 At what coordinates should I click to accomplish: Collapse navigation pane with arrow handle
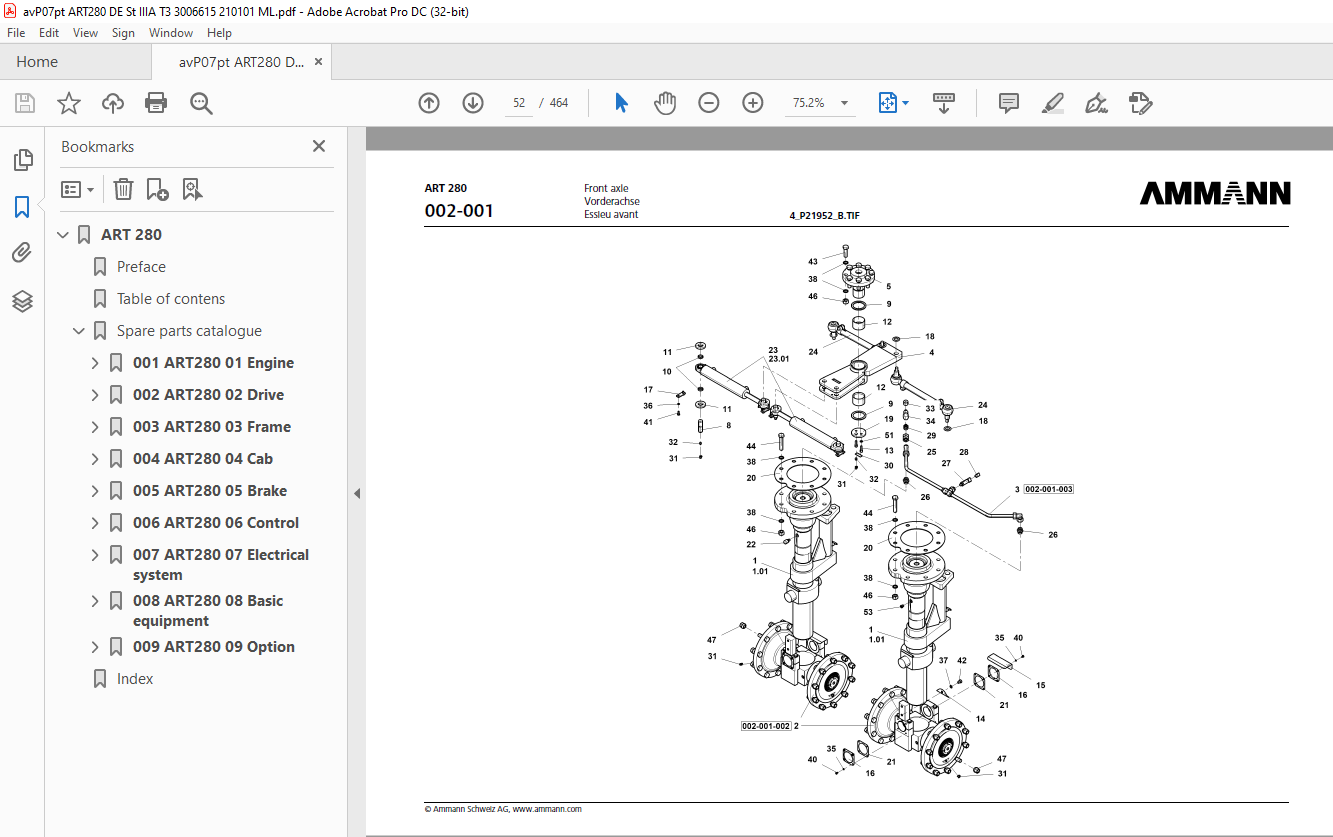click(x=357, y=493)
